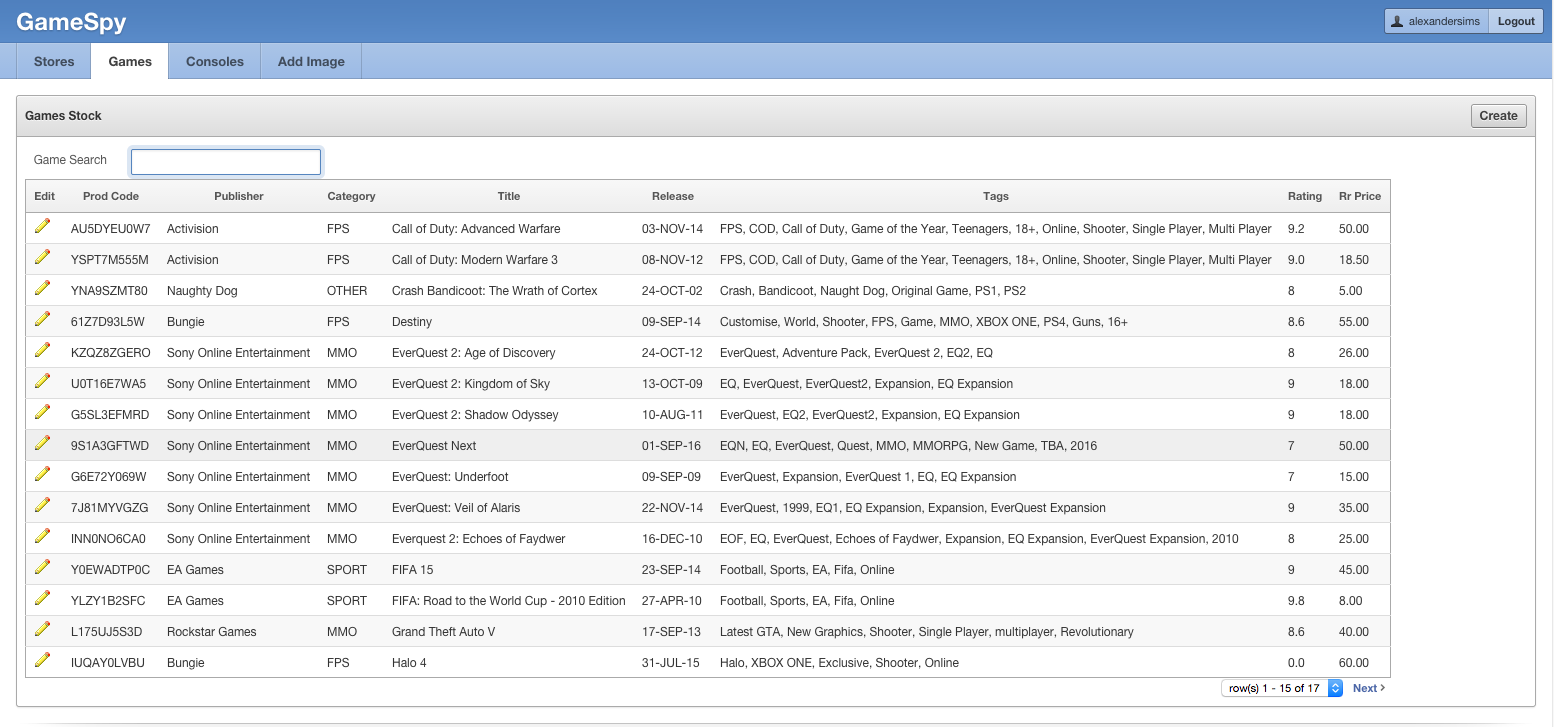This screenshot has height=727, width=1554.
Task: Click the tags 'Halo, XBOX ONE, Exclusive, Shooter, Online'
Action: 839,663
